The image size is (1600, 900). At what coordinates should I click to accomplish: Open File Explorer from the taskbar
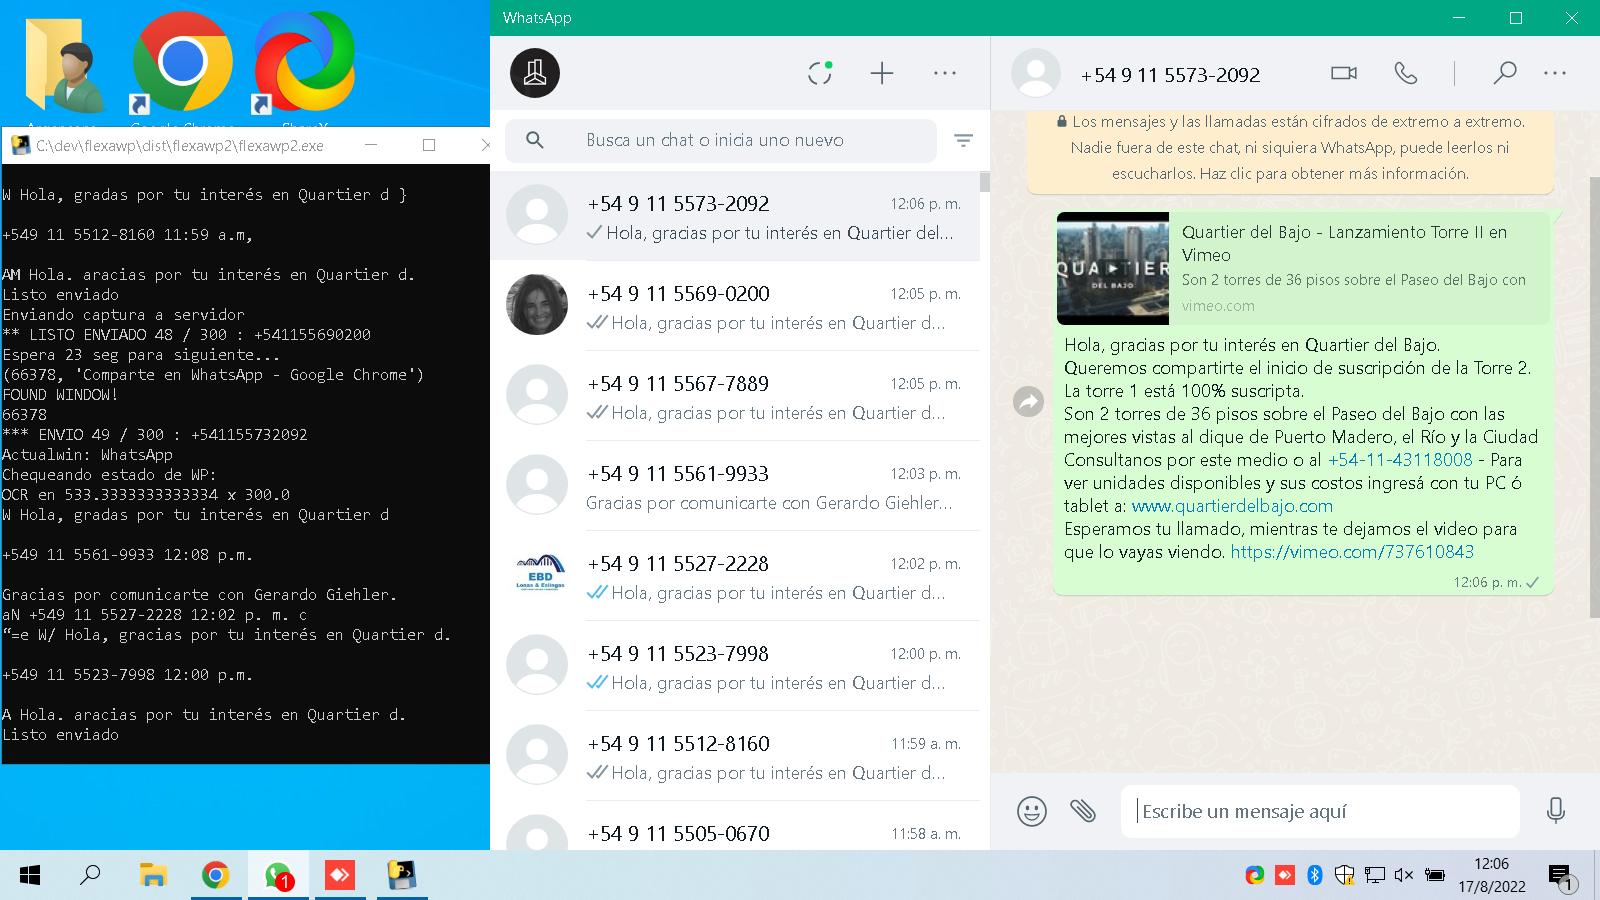click(x=153, y=876)
